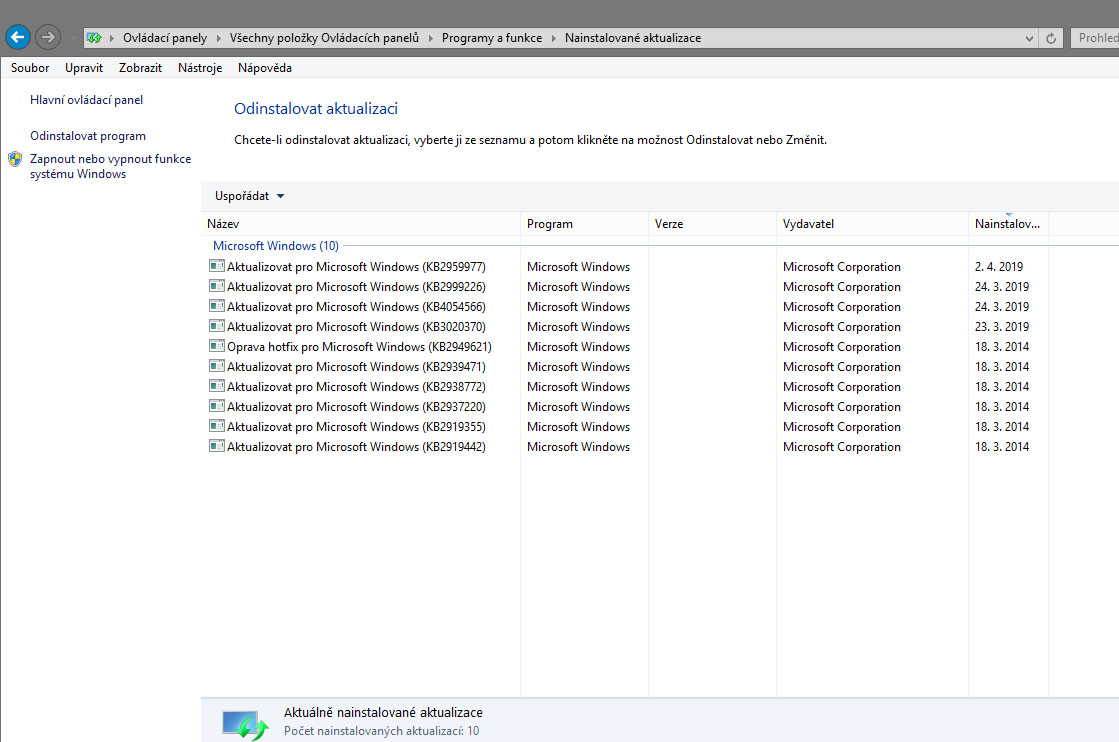1119x742 pixels.
Task: Select Aktualizovat pro Microsoft Windows (KB2959977)
Action: (356, 266)
